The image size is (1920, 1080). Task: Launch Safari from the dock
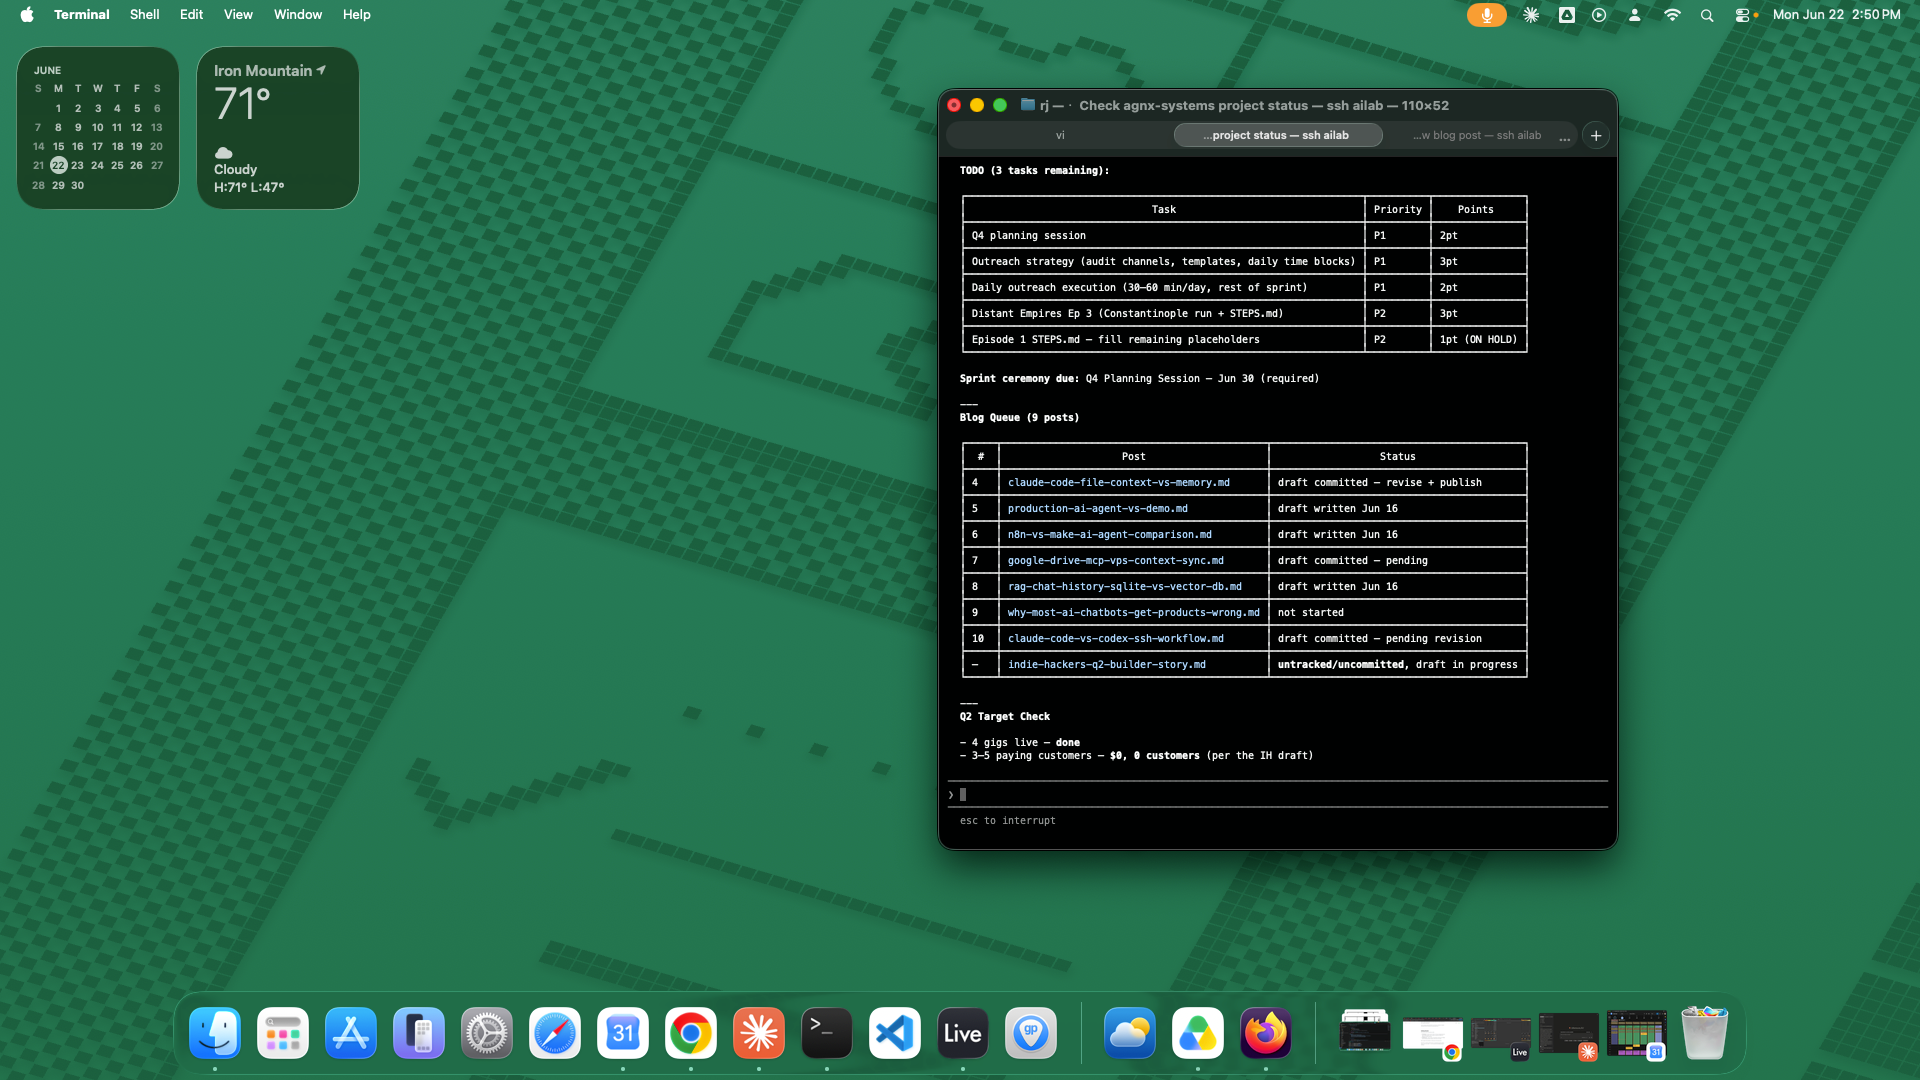tap(555, 1033)
